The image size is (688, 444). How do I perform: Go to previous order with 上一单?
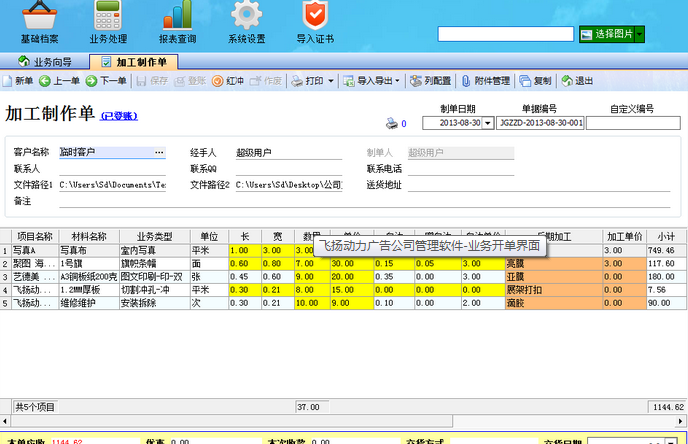coord(59,81)
